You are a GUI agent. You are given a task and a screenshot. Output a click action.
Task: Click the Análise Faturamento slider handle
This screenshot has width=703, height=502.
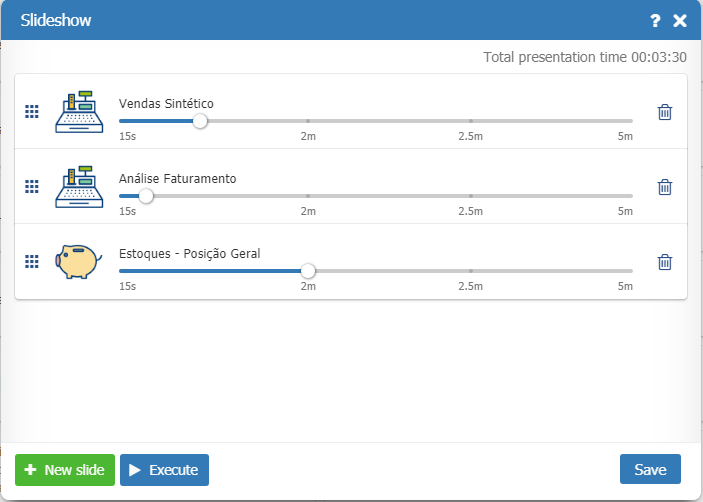(x=146, y=196)
